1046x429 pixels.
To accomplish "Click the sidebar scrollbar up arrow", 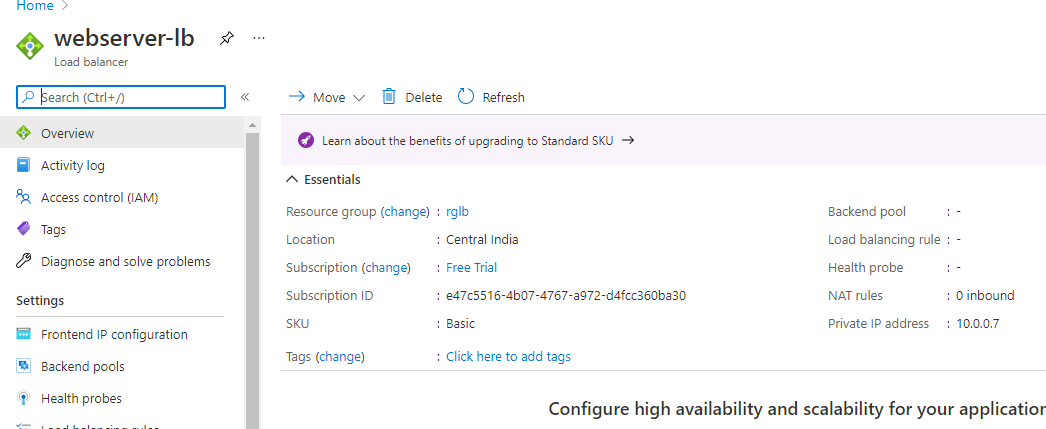I will point(252,125).
